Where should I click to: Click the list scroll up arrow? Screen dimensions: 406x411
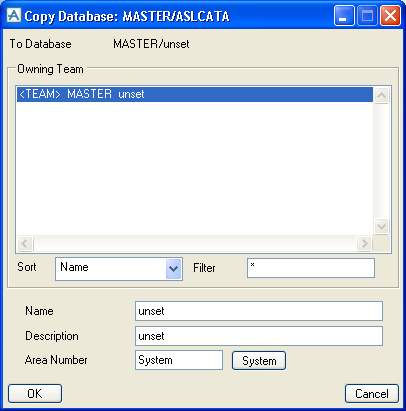point(381,96)
